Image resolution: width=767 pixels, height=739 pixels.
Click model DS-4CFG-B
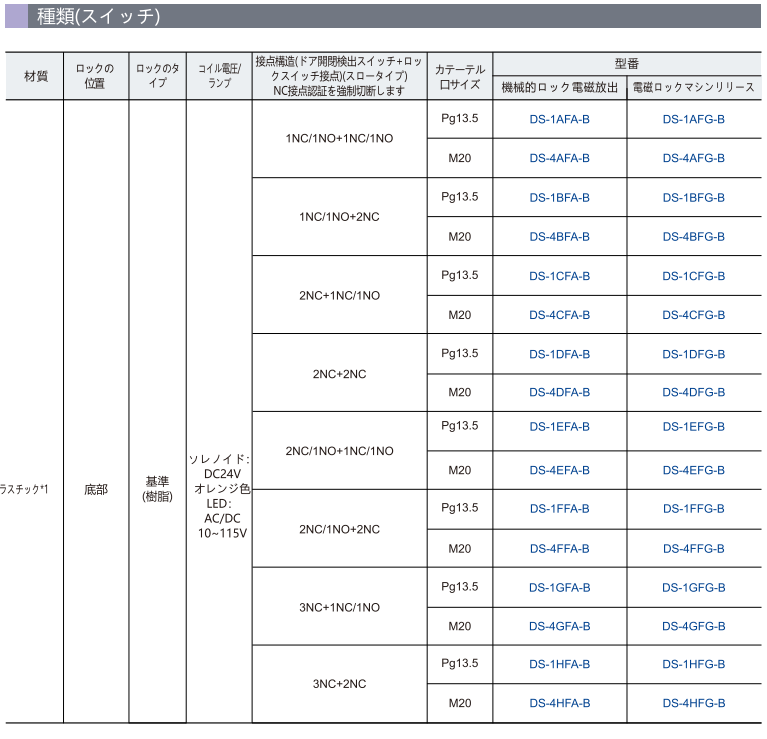click(x=693, y=315)
